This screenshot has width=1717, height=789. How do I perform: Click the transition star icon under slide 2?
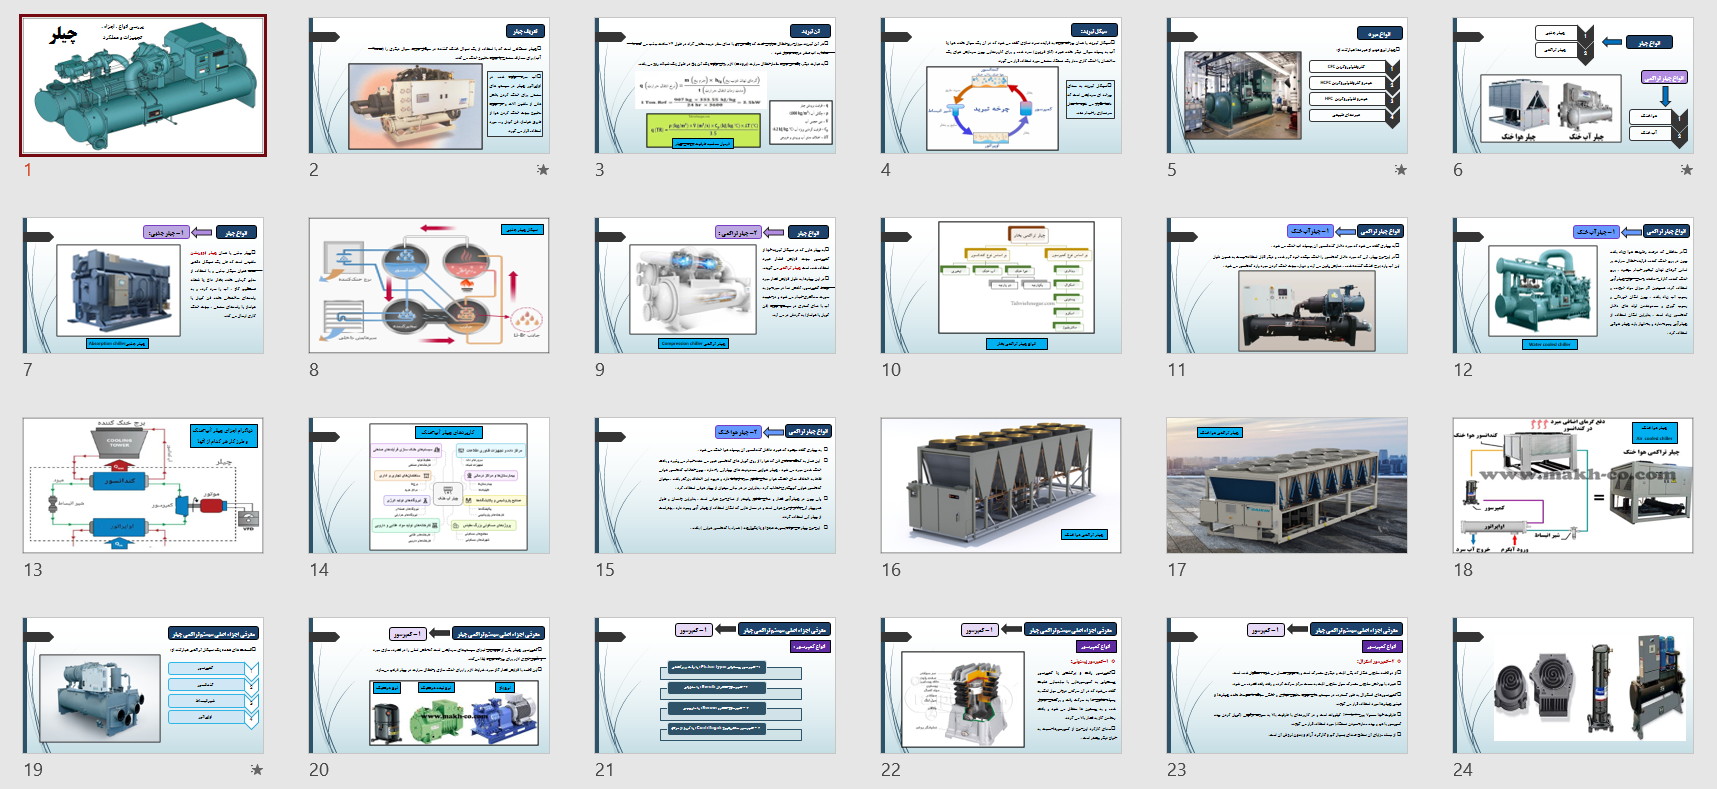click(x=543, y=170)
